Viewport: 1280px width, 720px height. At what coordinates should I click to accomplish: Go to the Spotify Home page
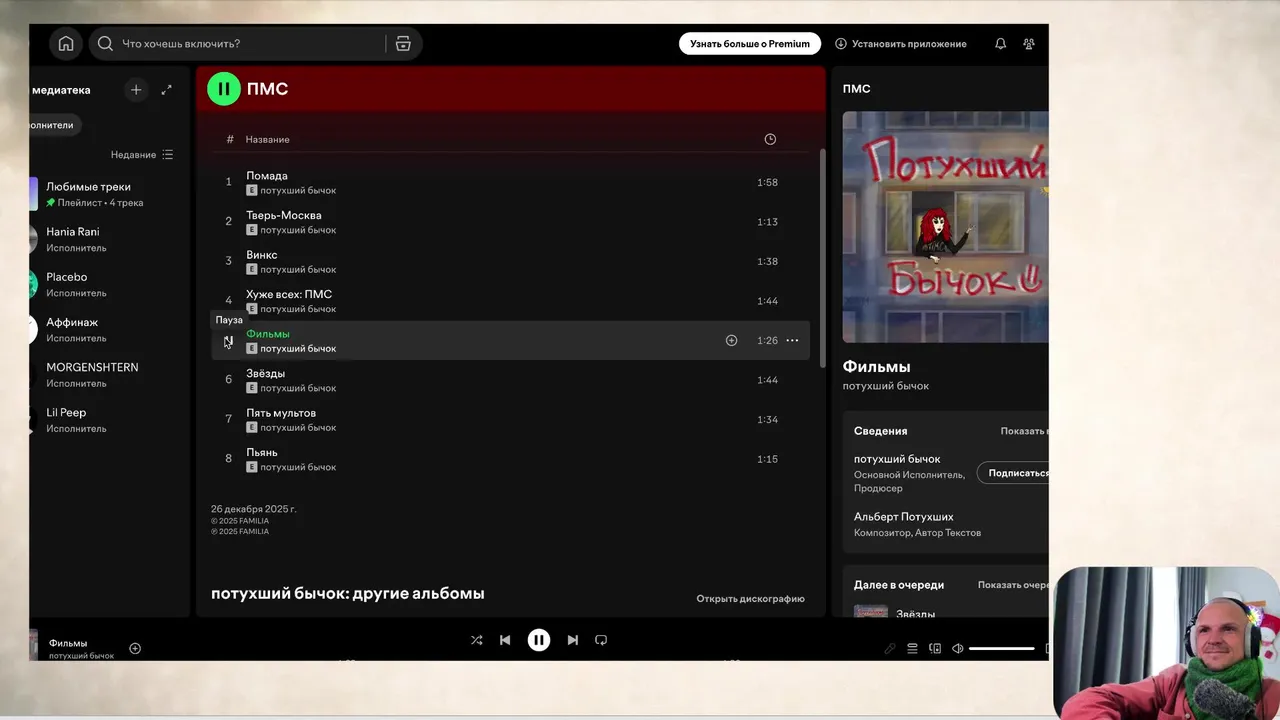click(66, 44)
